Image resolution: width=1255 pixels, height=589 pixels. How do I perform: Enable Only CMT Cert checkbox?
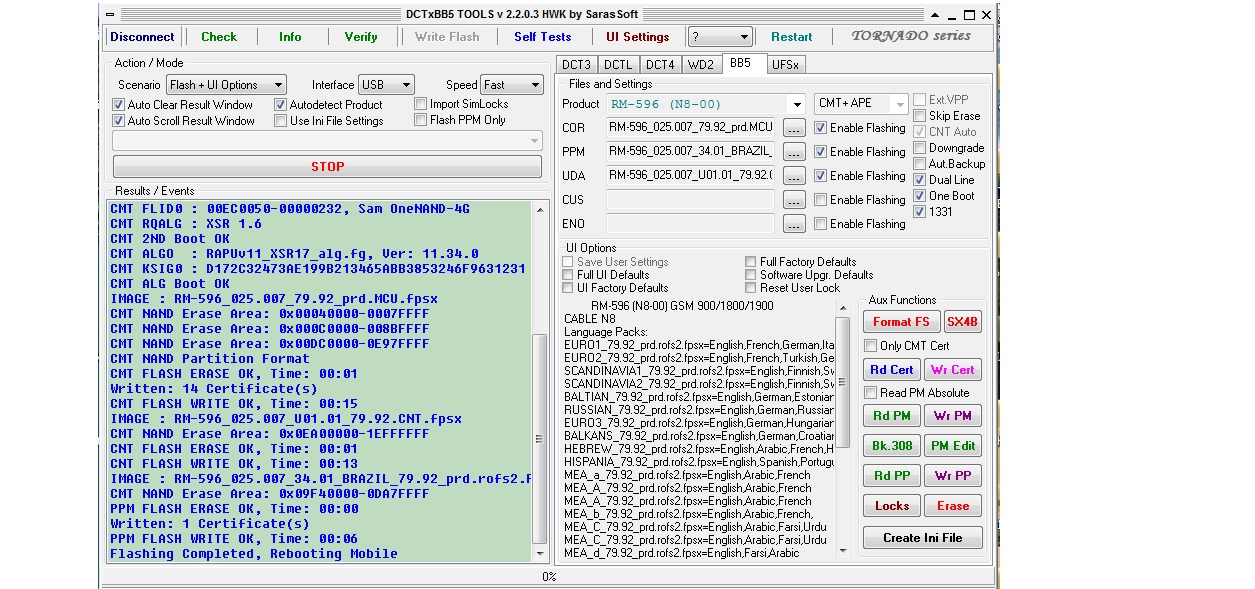pyautogui.click(x=870, y=346)
